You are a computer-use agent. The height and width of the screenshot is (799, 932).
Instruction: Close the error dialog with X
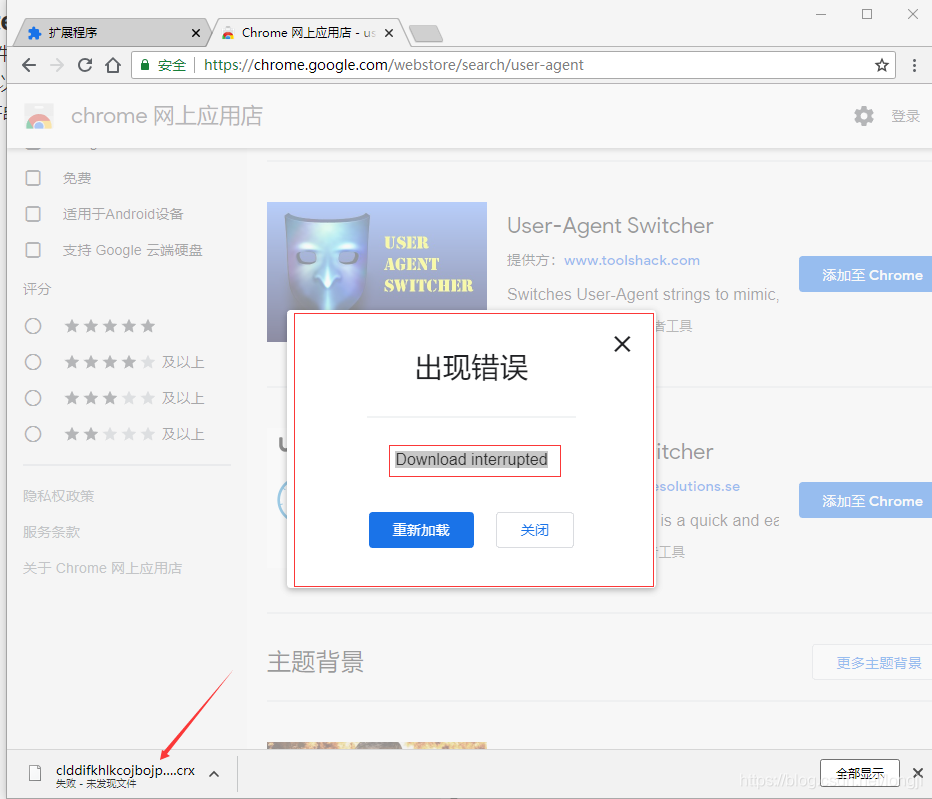622,344
